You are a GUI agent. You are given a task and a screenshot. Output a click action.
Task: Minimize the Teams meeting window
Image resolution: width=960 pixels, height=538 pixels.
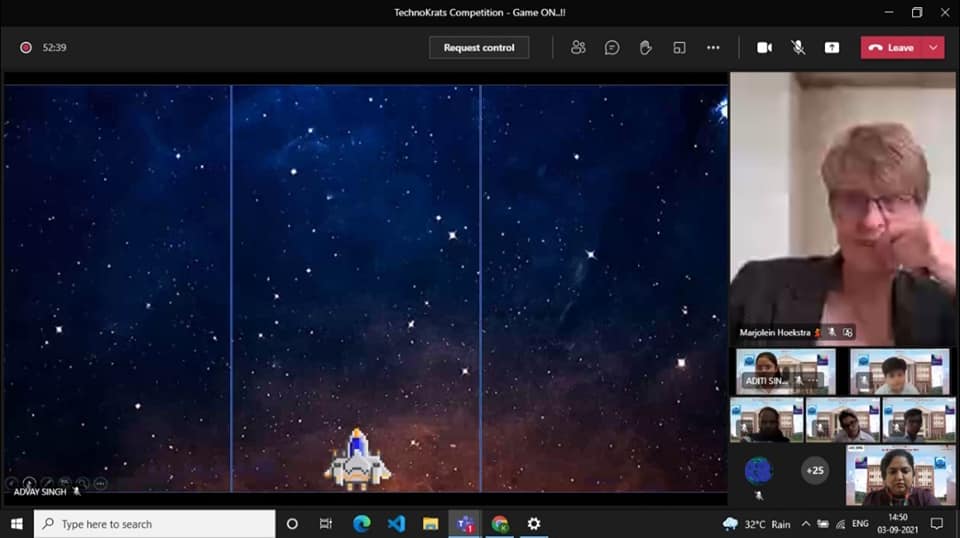888,12
